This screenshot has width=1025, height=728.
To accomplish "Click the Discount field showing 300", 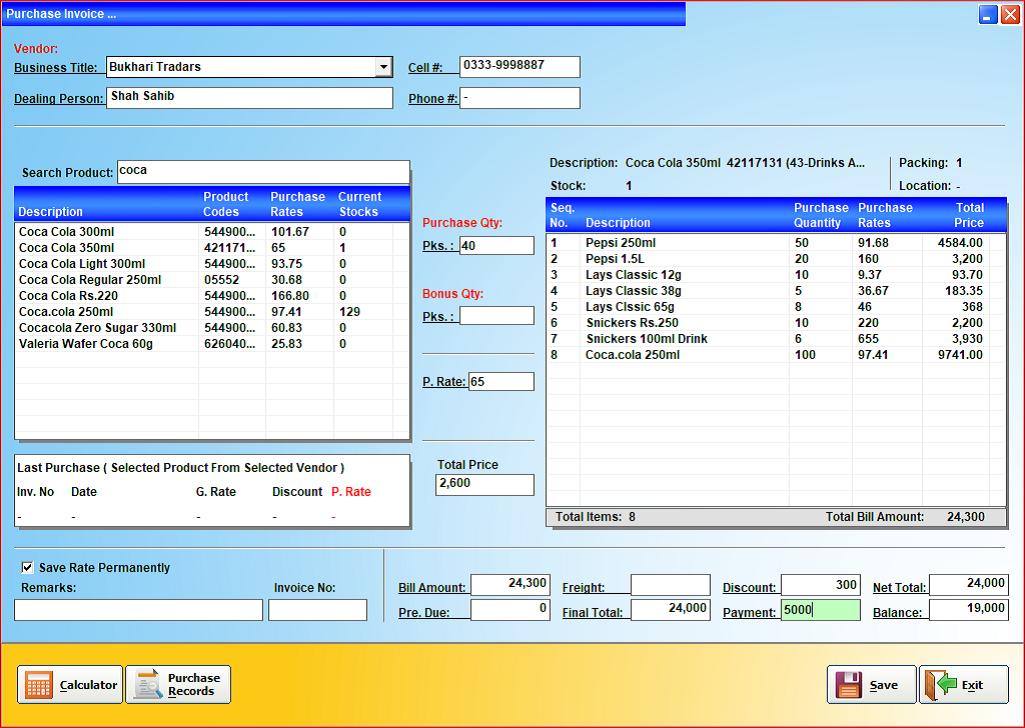I will click(x=821, y=584).
